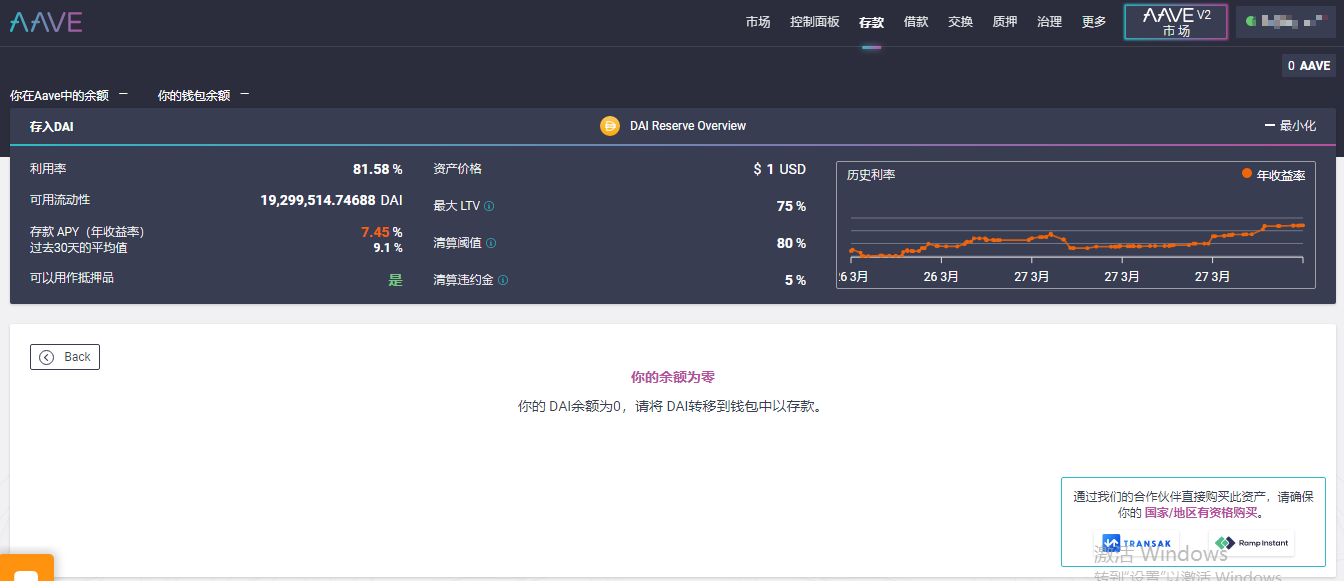Click the 你在Aave中的余额 label
1344x581 pixels.
[x=59, y=96]
